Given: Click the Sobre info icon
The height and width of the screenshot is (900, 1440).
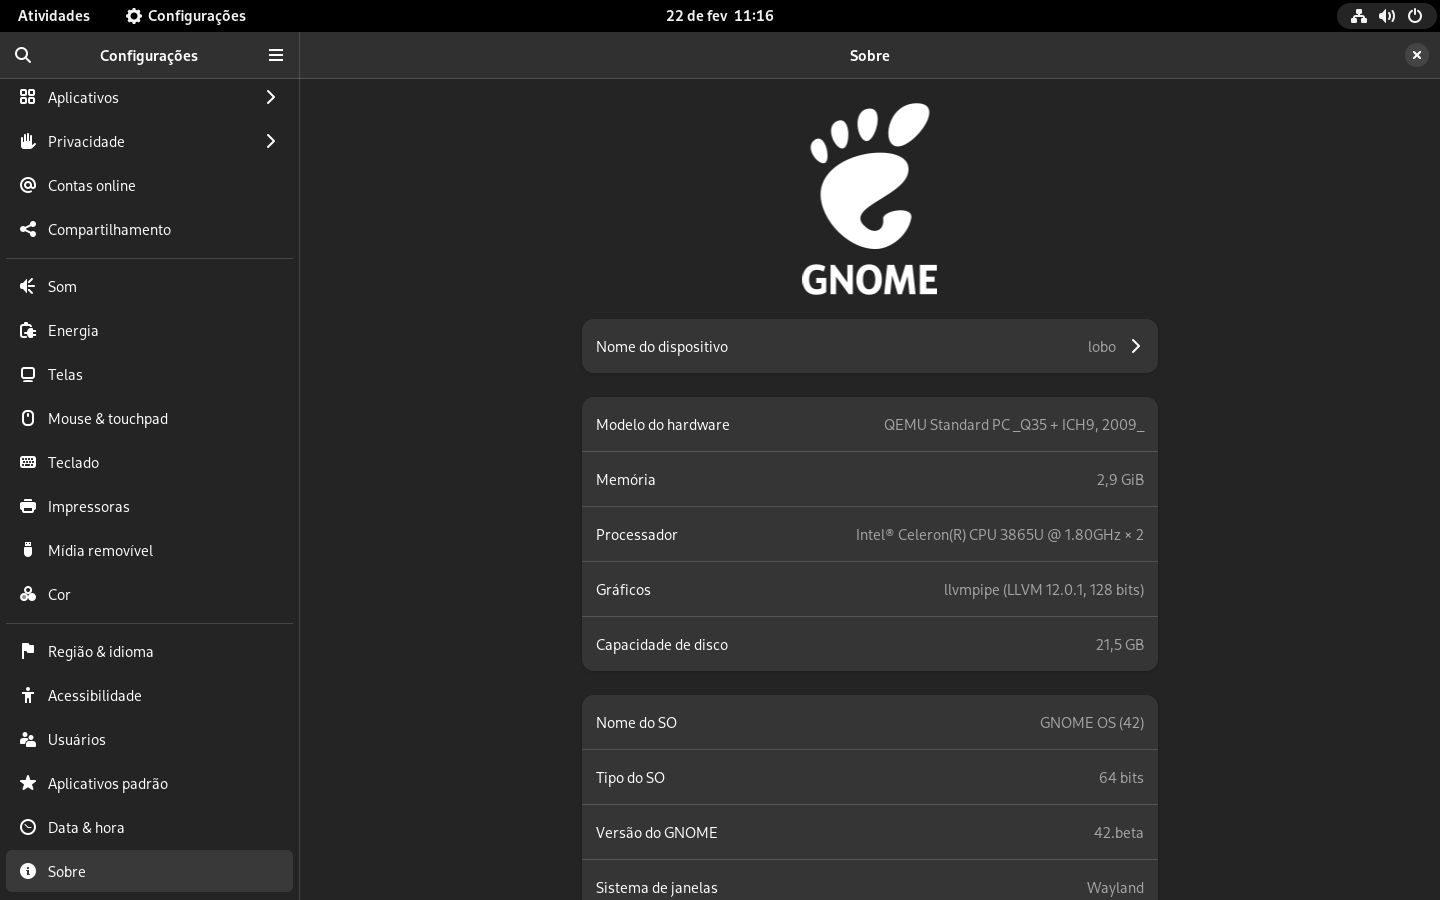Looking at the screenshot, I should (28, 871).
